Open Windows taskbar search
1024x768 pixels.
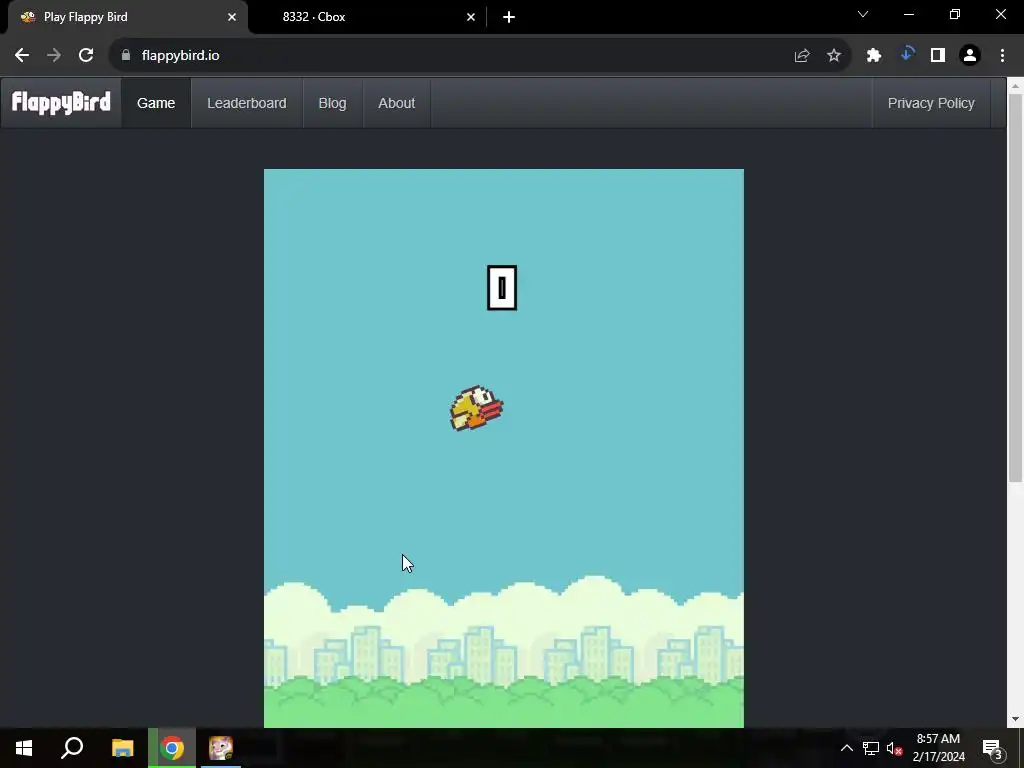pos(72,748)
